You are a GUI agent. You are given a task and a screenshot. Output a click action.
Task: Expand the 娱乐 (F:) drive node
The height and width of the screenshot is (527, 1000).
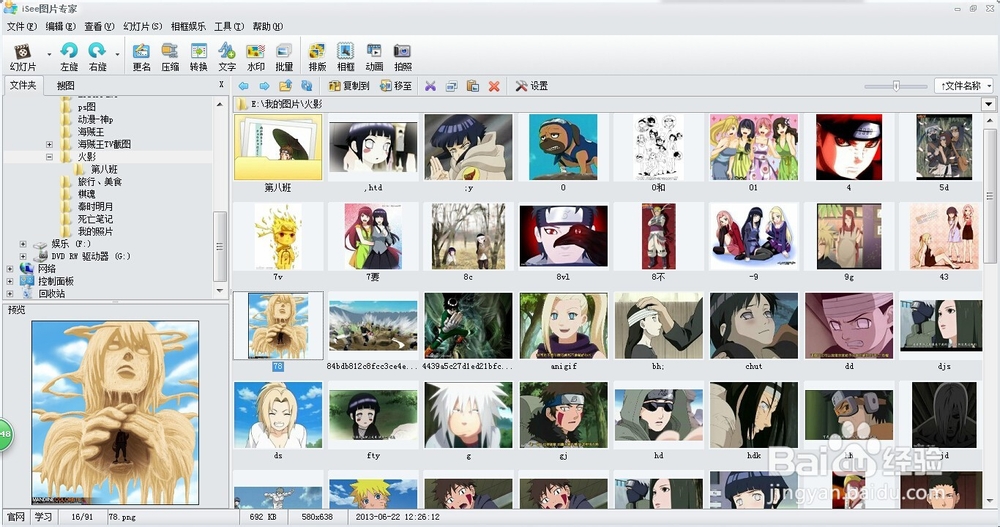(23, 244)
